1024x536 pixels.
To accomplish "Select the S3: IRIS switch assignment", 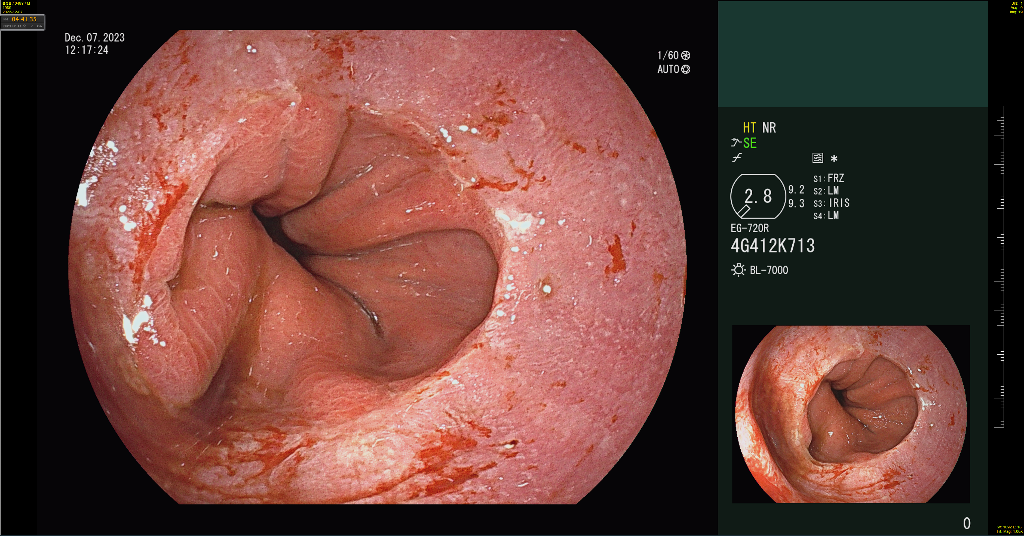I will (x=832, y=203).
